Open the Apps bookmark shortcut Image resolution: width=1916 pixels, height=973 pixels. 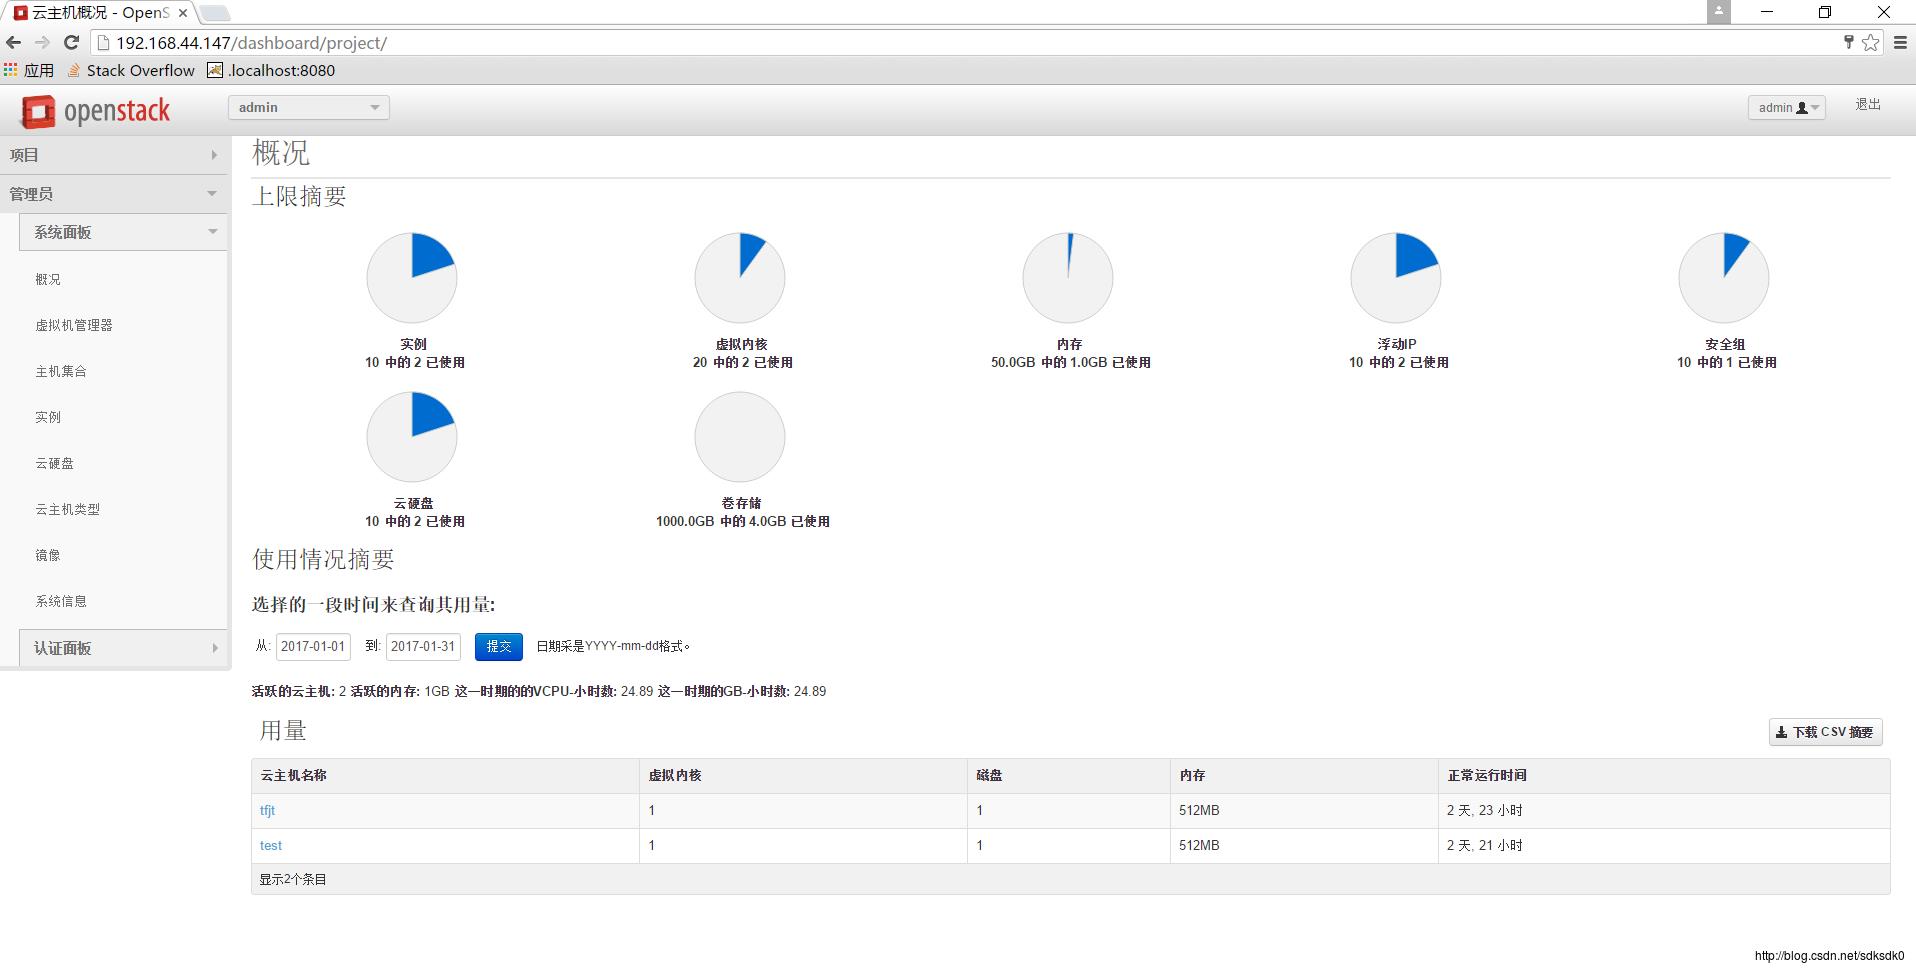pyautogui.click(x=28, y=70)
